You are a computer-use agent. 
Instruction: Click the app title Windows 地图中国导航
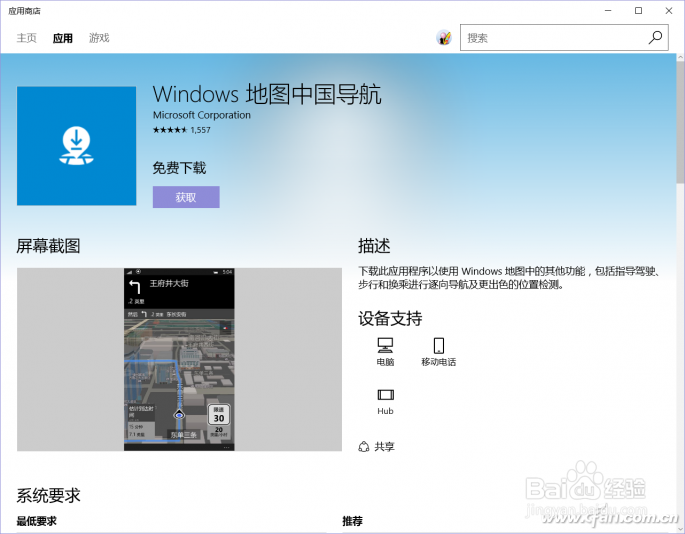[267, 94]
